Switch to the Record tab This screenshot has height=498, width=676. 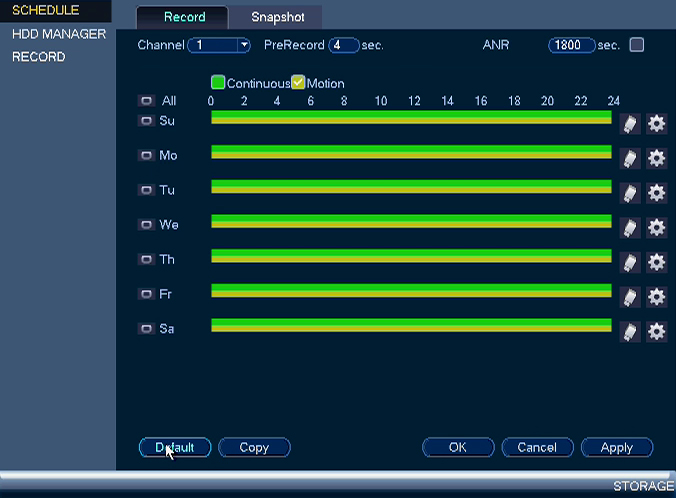182,17
